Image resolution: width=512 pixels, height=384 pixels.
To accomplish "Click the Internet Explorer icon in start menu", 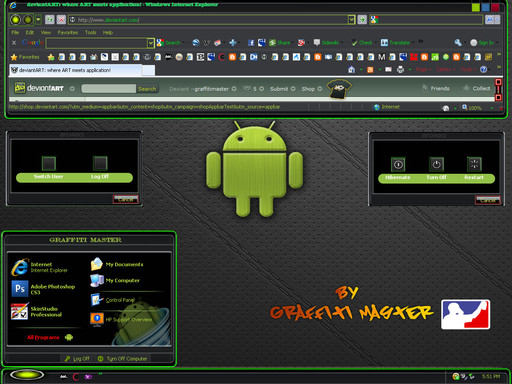I will [x=20, y=267].
